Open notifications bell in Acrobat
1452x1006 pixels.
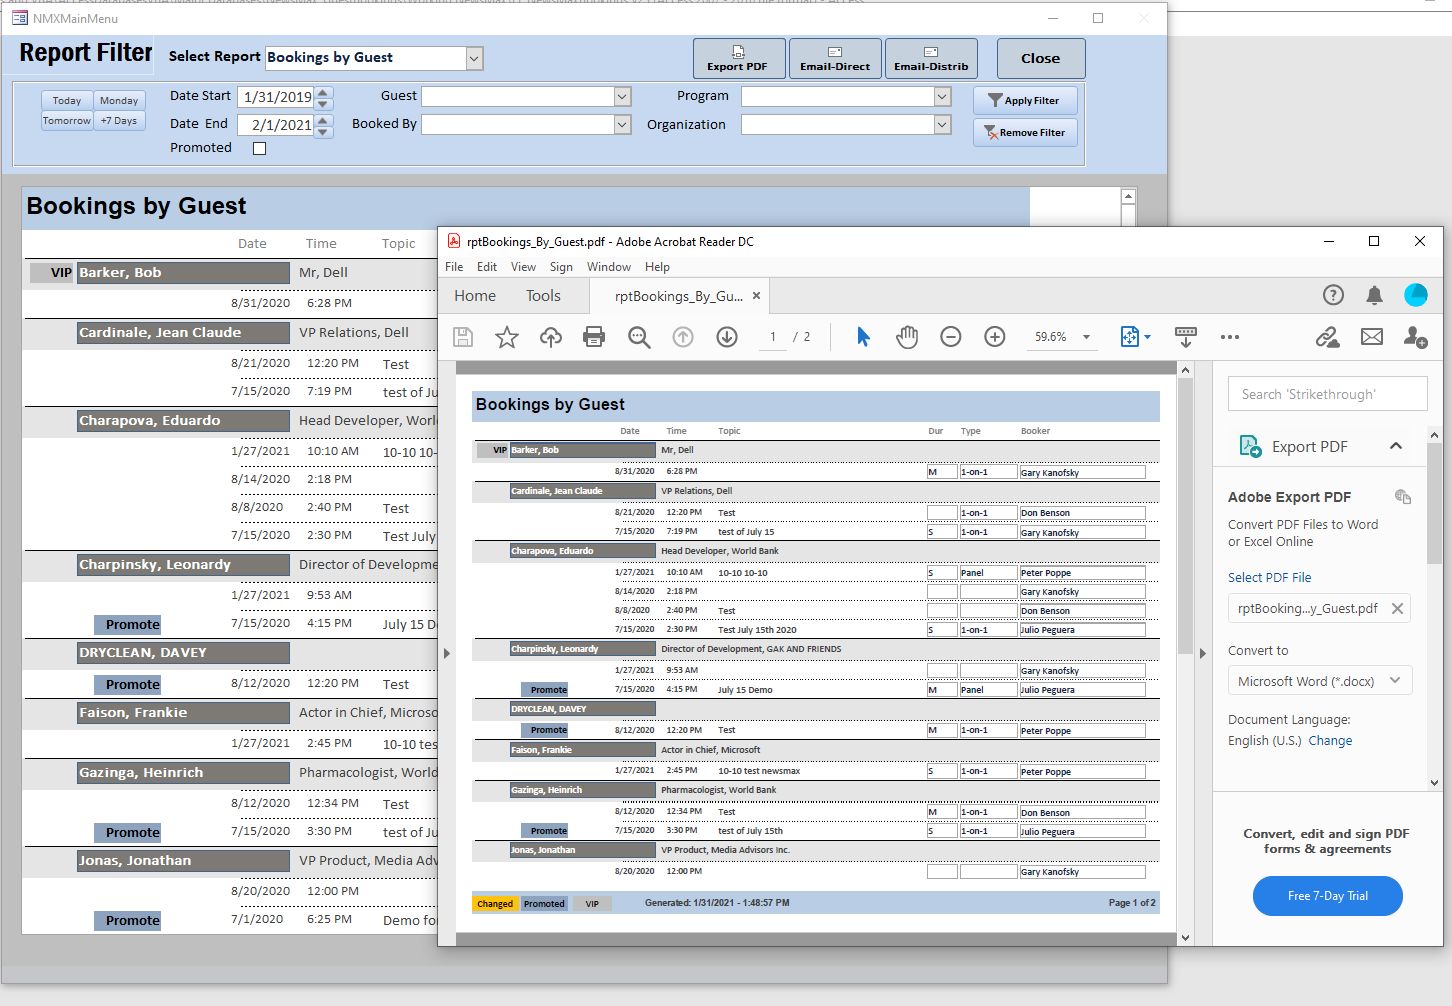pos(1375,295)
